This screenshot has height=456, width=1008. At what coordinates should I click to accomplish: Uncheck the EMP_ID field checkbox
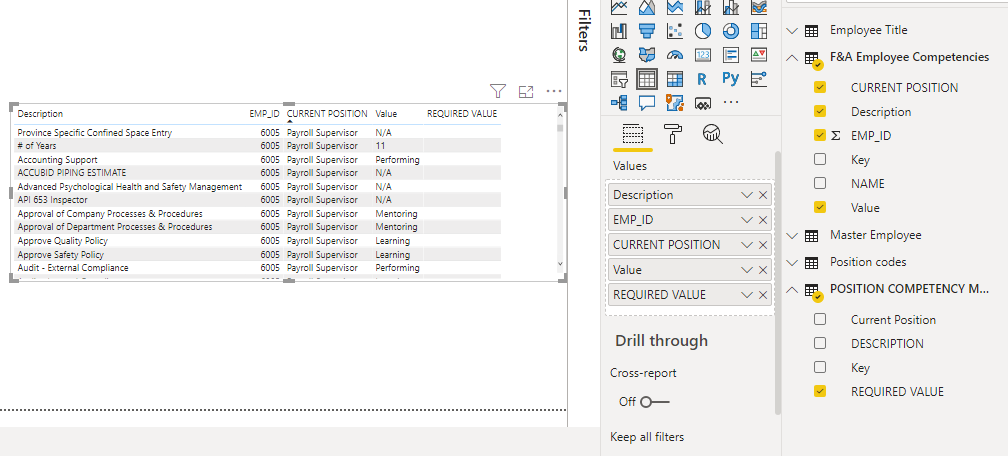[x=820, y=135]
